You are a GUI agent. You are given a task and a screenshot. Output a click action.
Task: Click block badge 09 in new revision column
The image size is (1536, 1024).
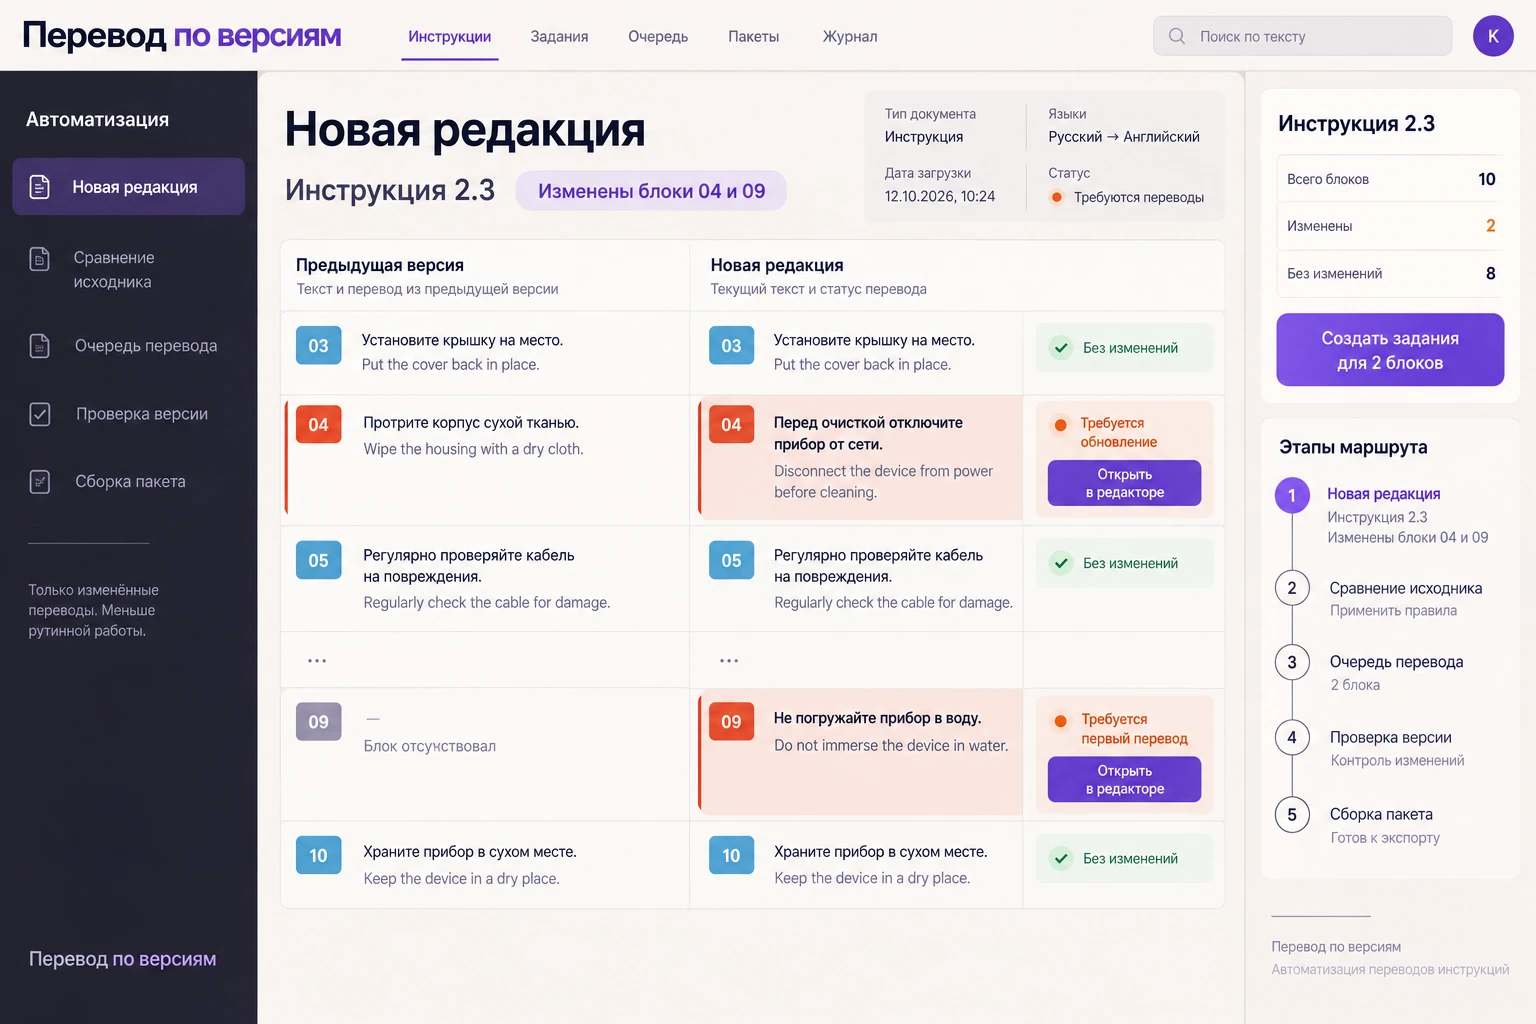pyautogui.click(x=731, y=721)
